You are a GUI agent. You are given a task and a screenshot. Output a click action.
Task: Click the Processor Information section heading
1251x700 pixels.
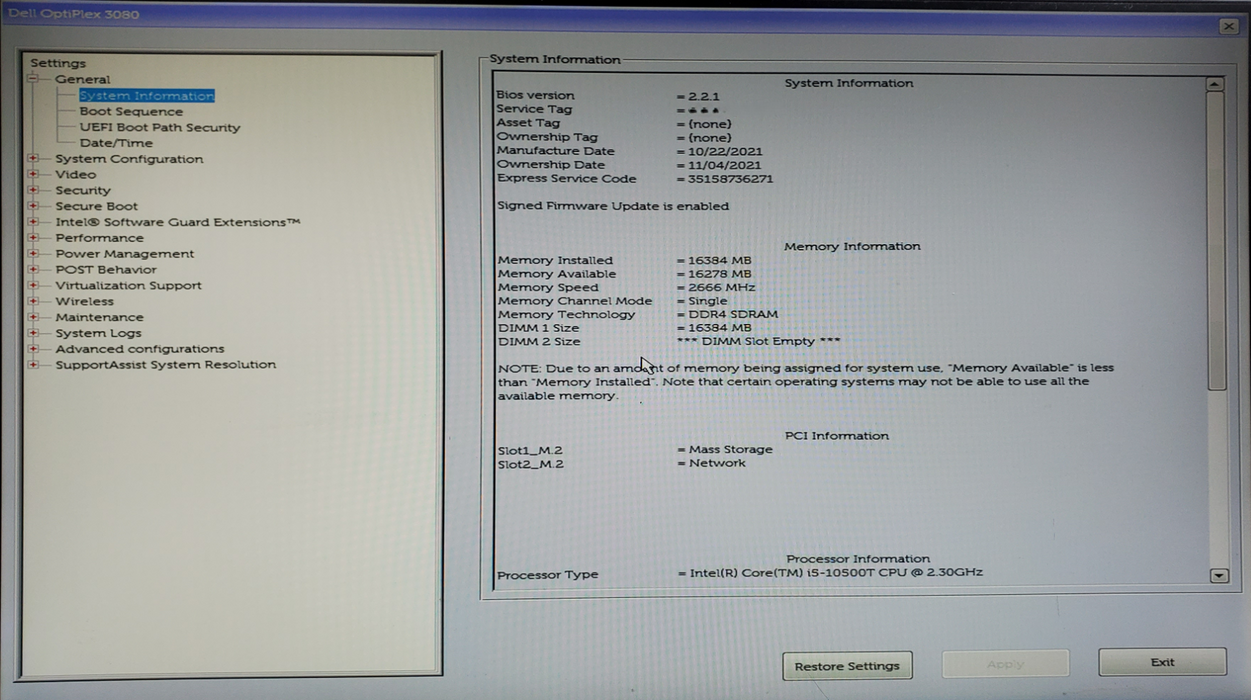(x=858, y=559)
